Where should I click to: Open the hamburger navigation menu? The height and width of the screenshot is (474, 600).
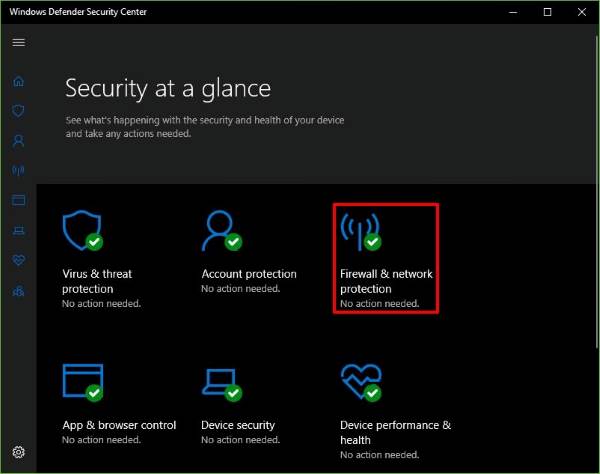[x=18, y=42]
